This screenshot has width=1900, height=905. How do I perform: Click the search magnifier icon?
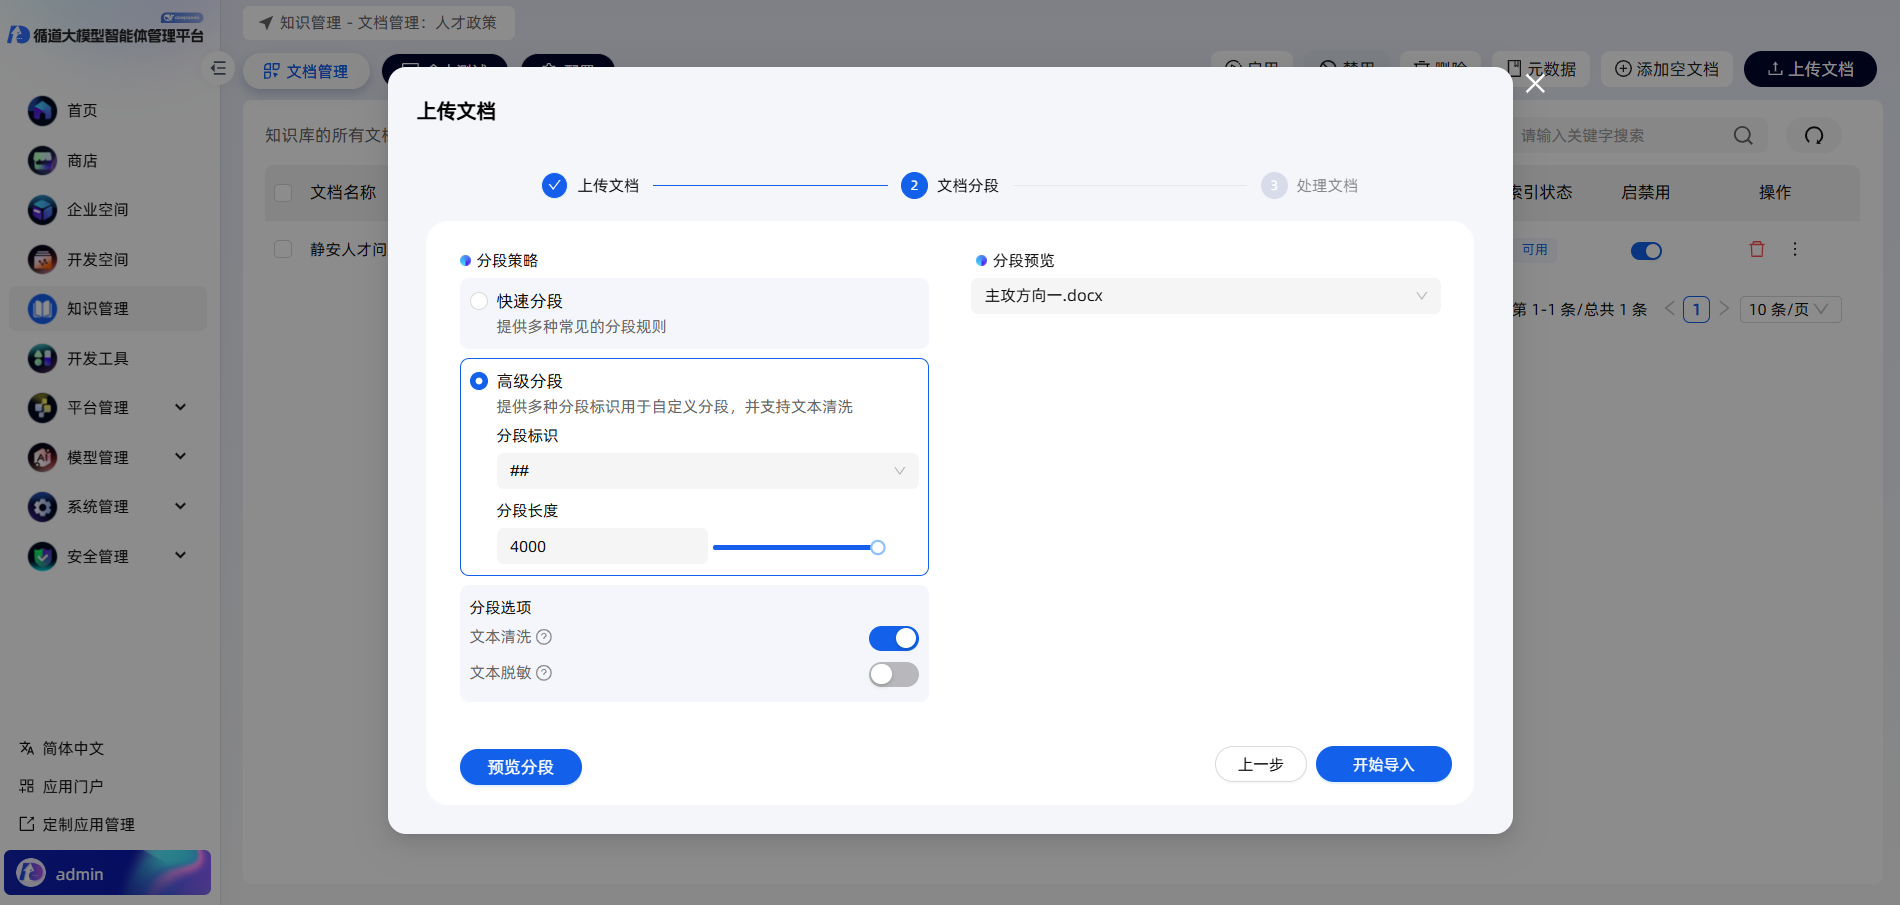pyautogui.click(x=1743, y=136)
